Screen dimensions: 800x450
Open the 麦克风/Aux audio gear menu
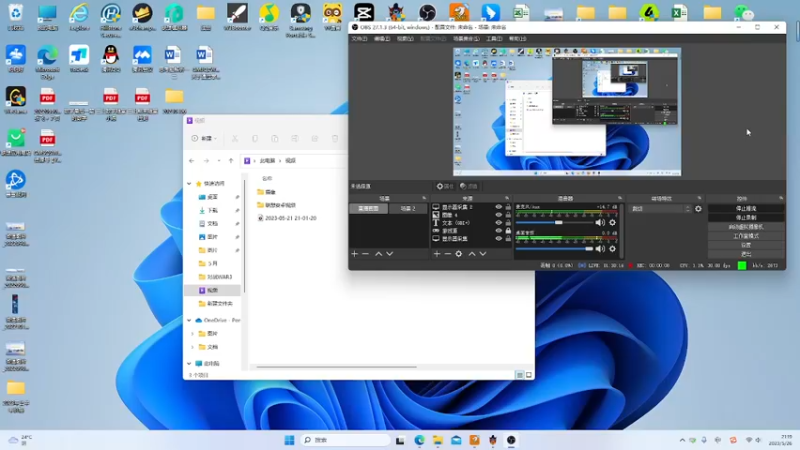click(612, 222)
